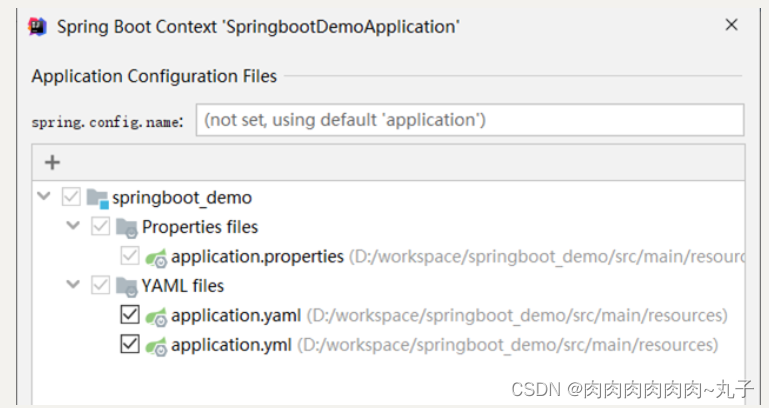Collapse the YAML files node
Viewport: 769px width, 408px height.
coord(73,286)
